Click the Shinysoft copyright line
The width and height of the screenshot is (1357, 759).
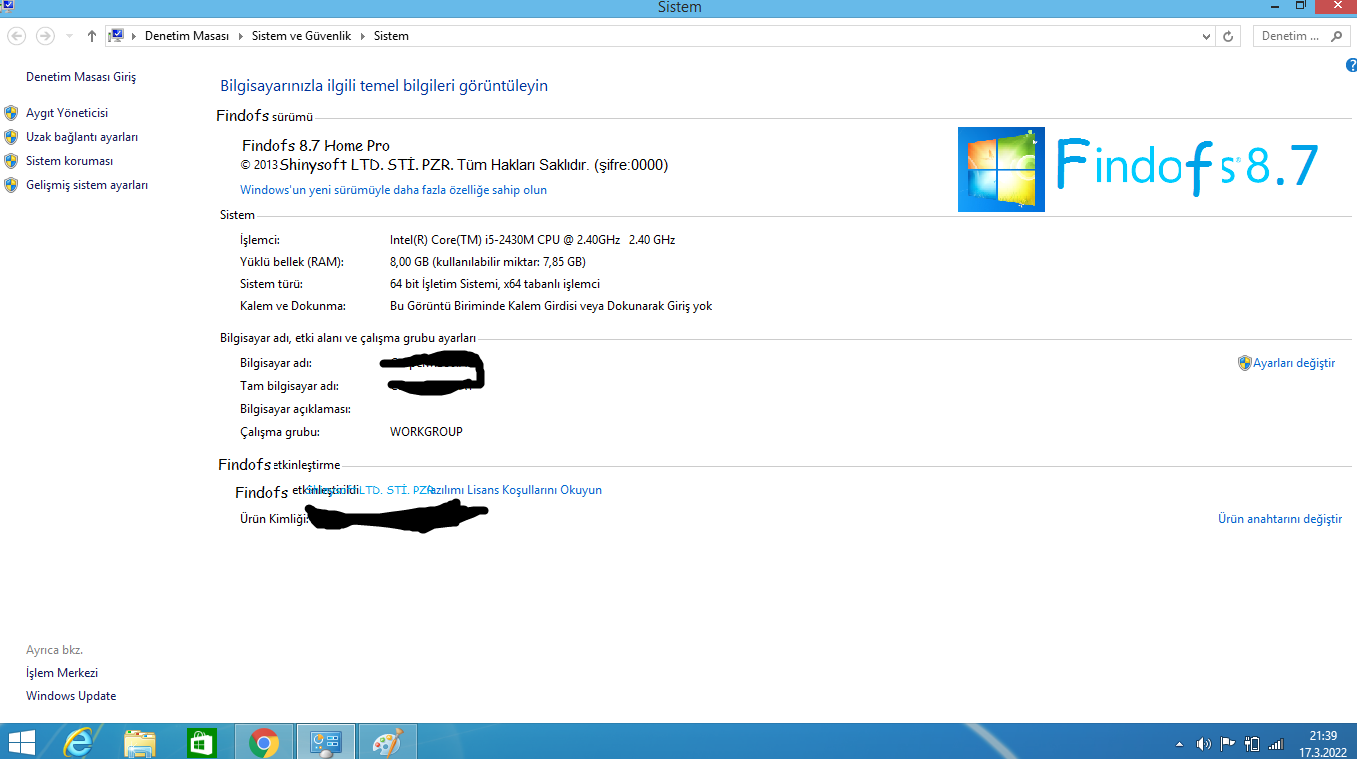[454, 165]
